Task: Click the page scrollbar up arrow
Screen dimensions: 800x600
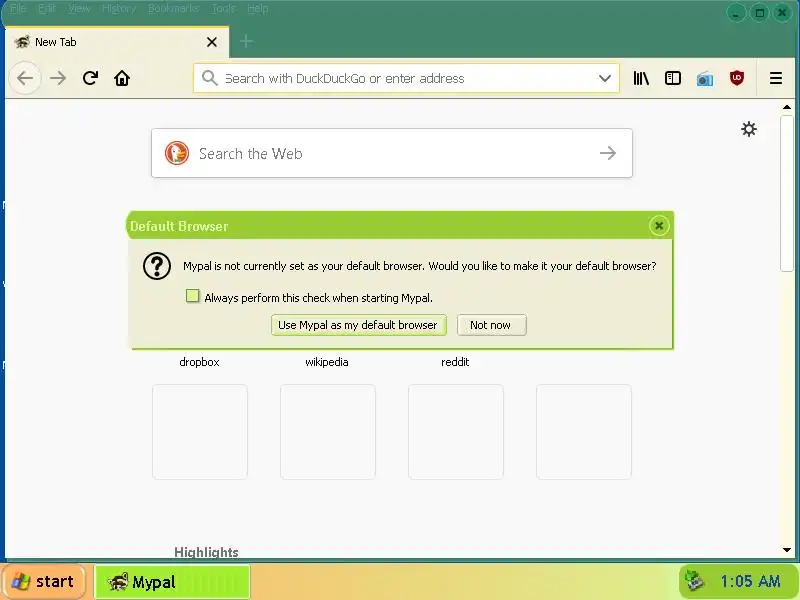Action: click(787, 107)
